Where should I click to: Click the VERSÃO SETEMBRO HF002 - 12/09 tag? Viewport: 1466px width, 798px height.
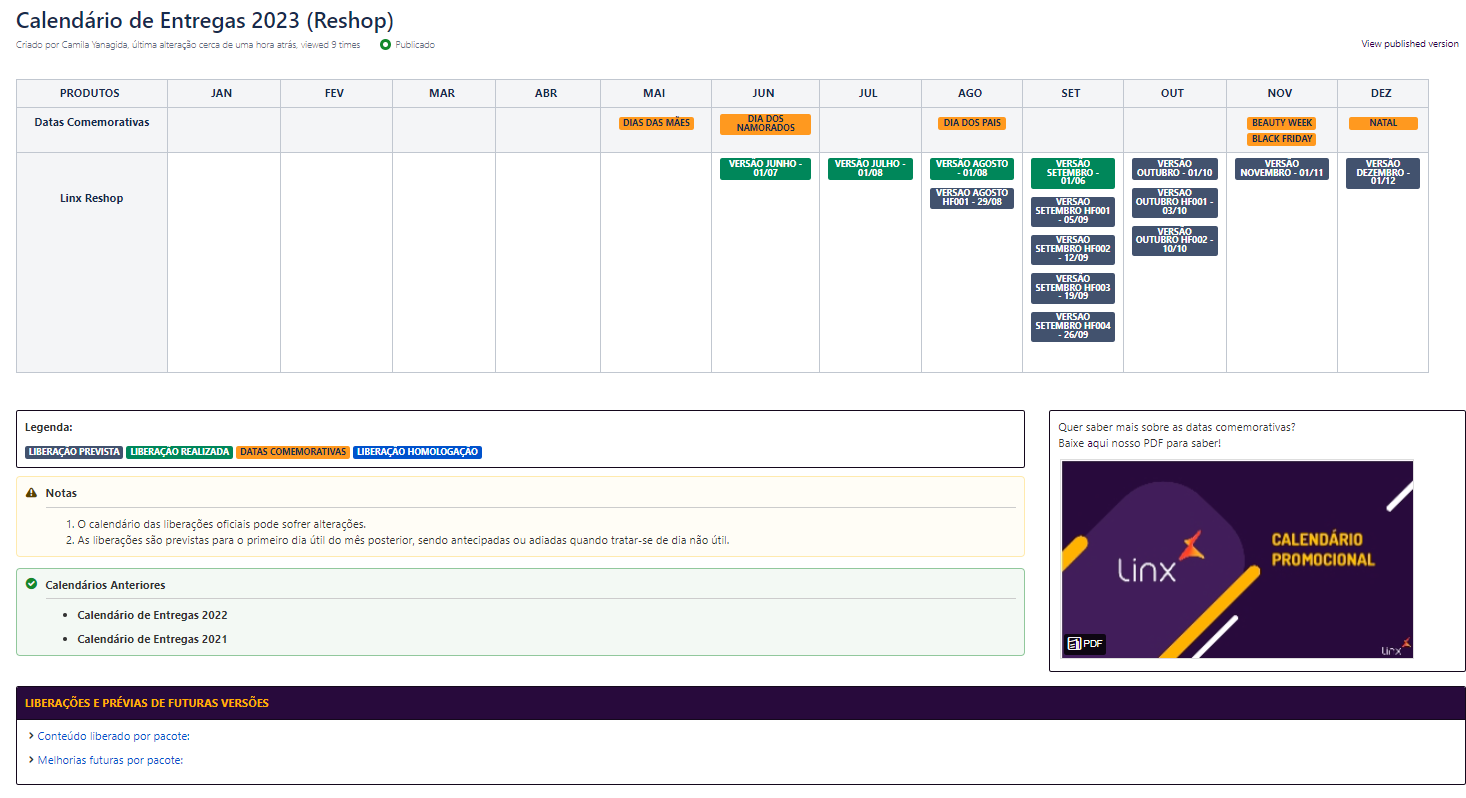click(1073, 250)
